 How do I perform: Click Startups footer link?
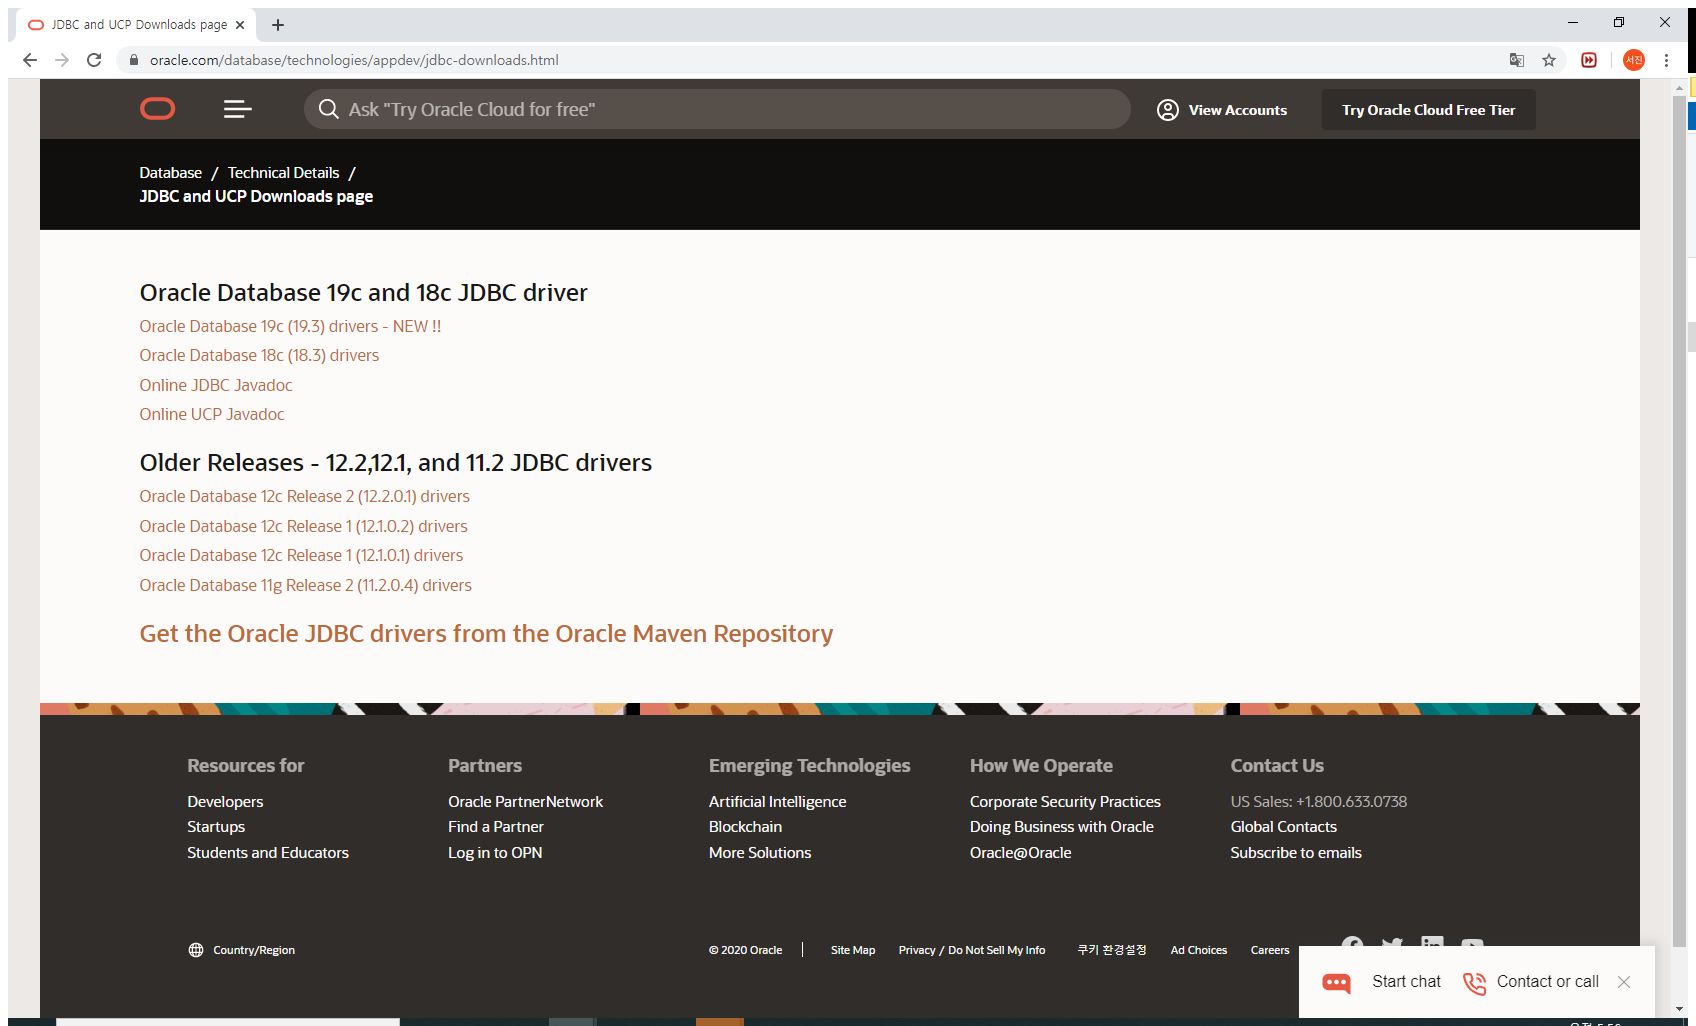coord(216,827)
